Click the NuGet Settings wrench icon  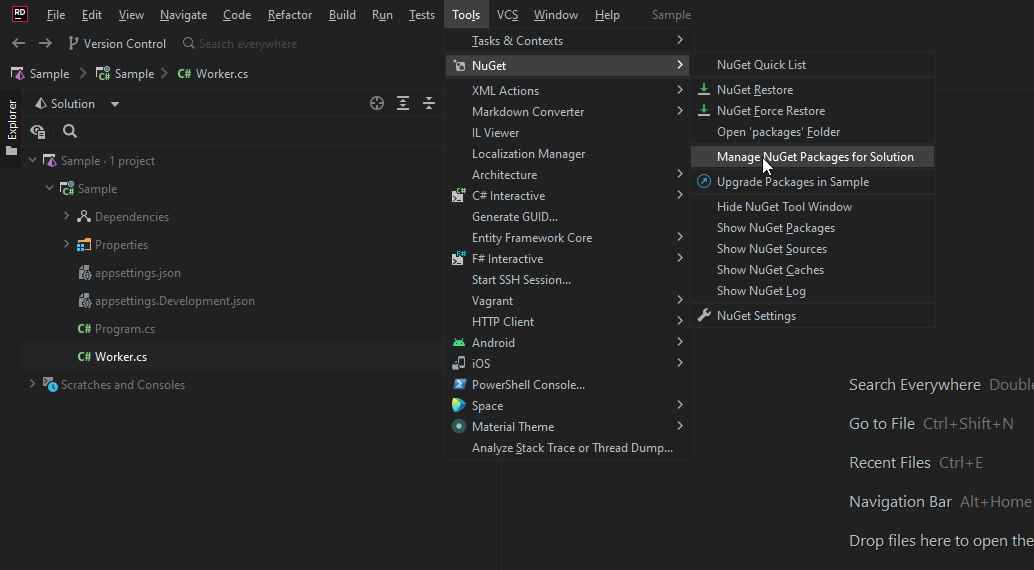coord(704,315)
